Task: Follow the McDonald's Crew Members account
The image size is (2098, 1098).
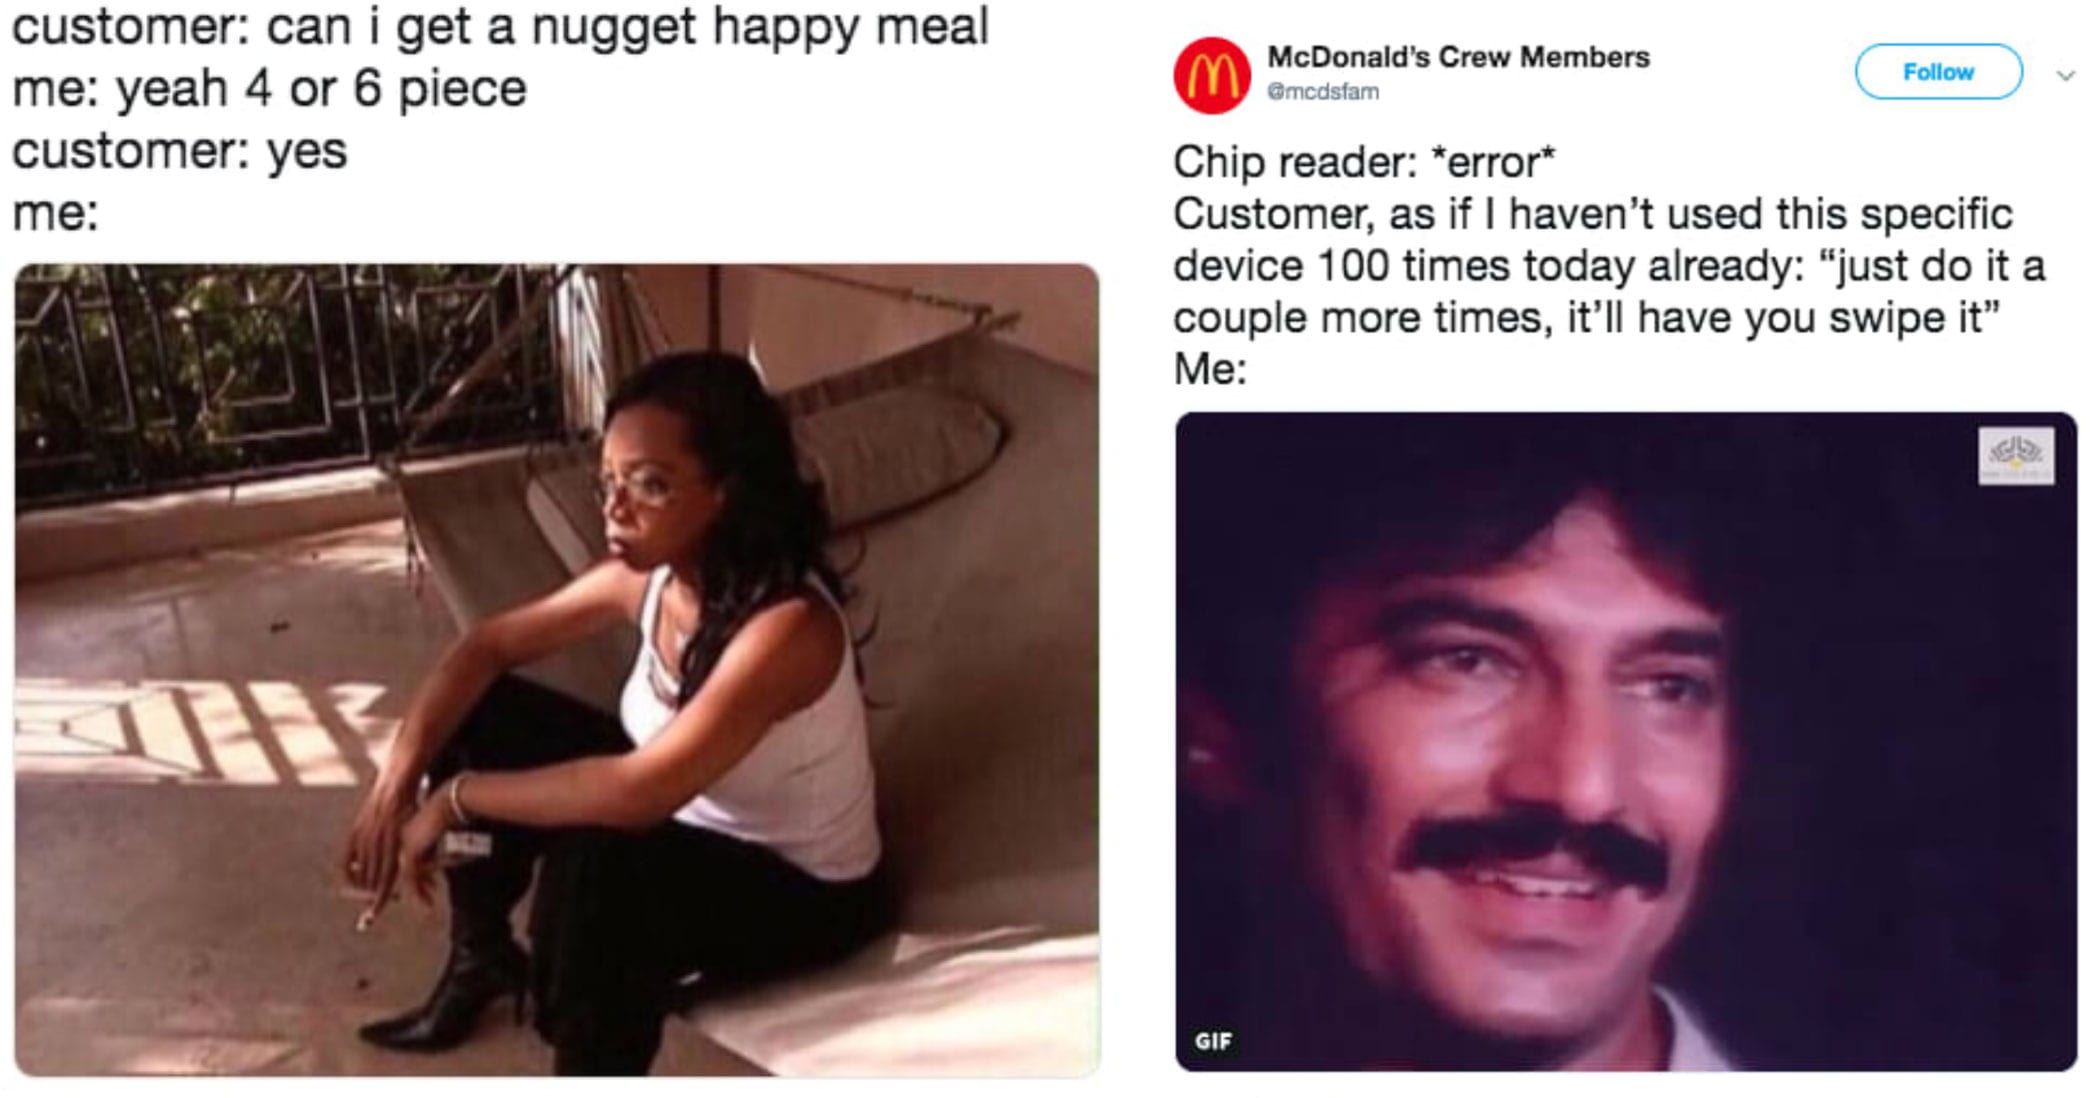Action: pyautogui.click(x=1938, y=72)
